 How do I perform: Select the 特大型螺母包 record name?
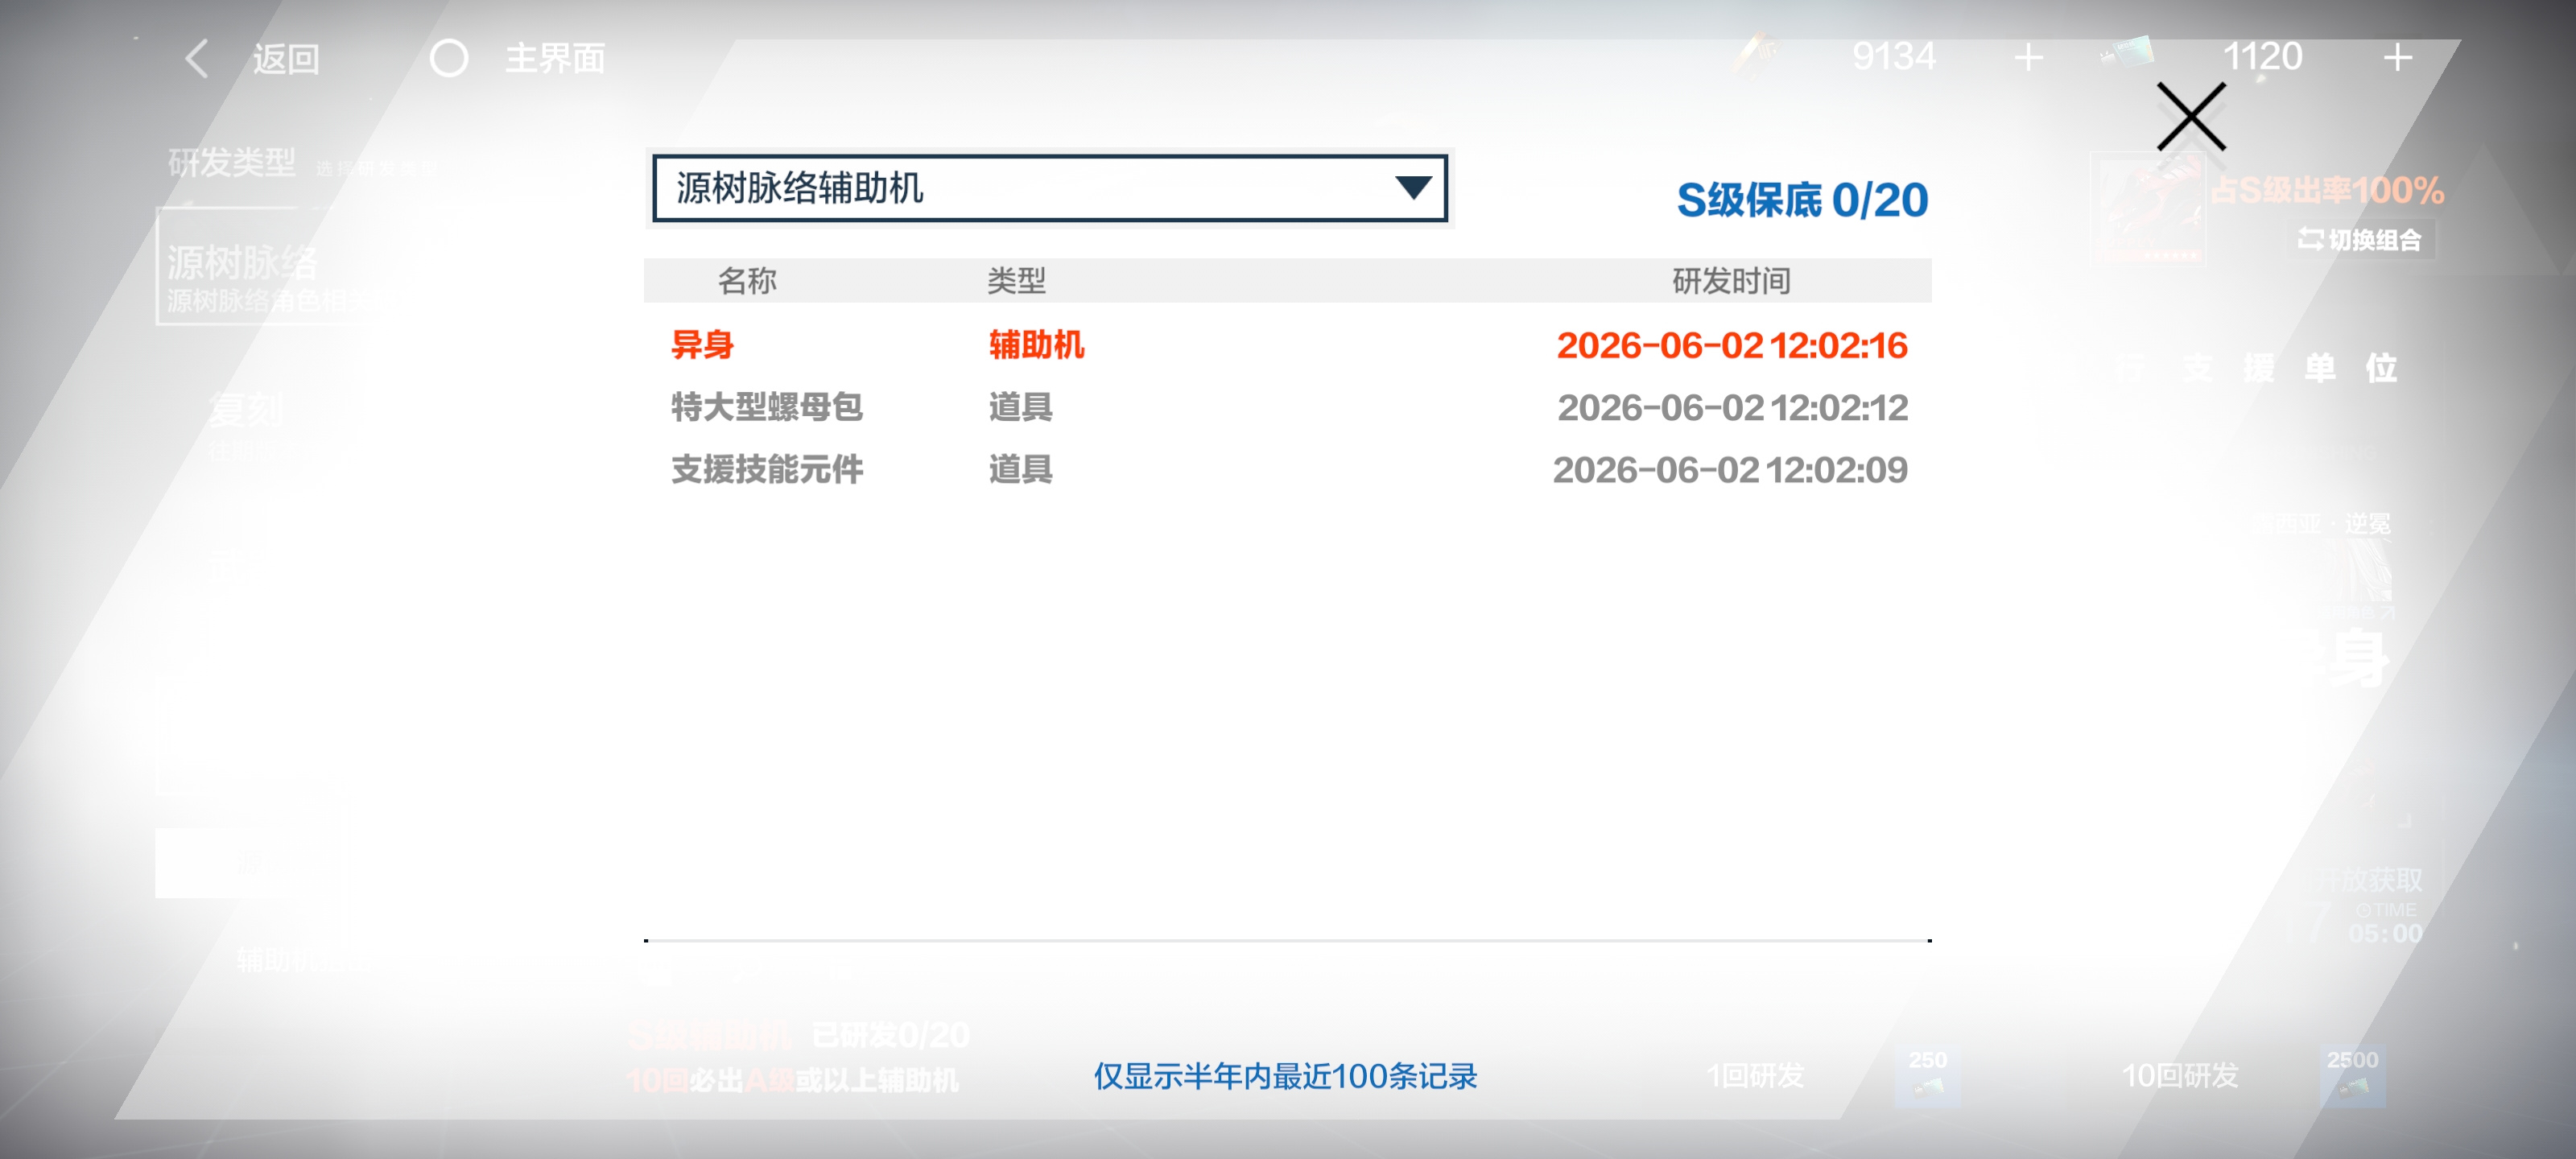pyautogui.click(x=767, y=407)
